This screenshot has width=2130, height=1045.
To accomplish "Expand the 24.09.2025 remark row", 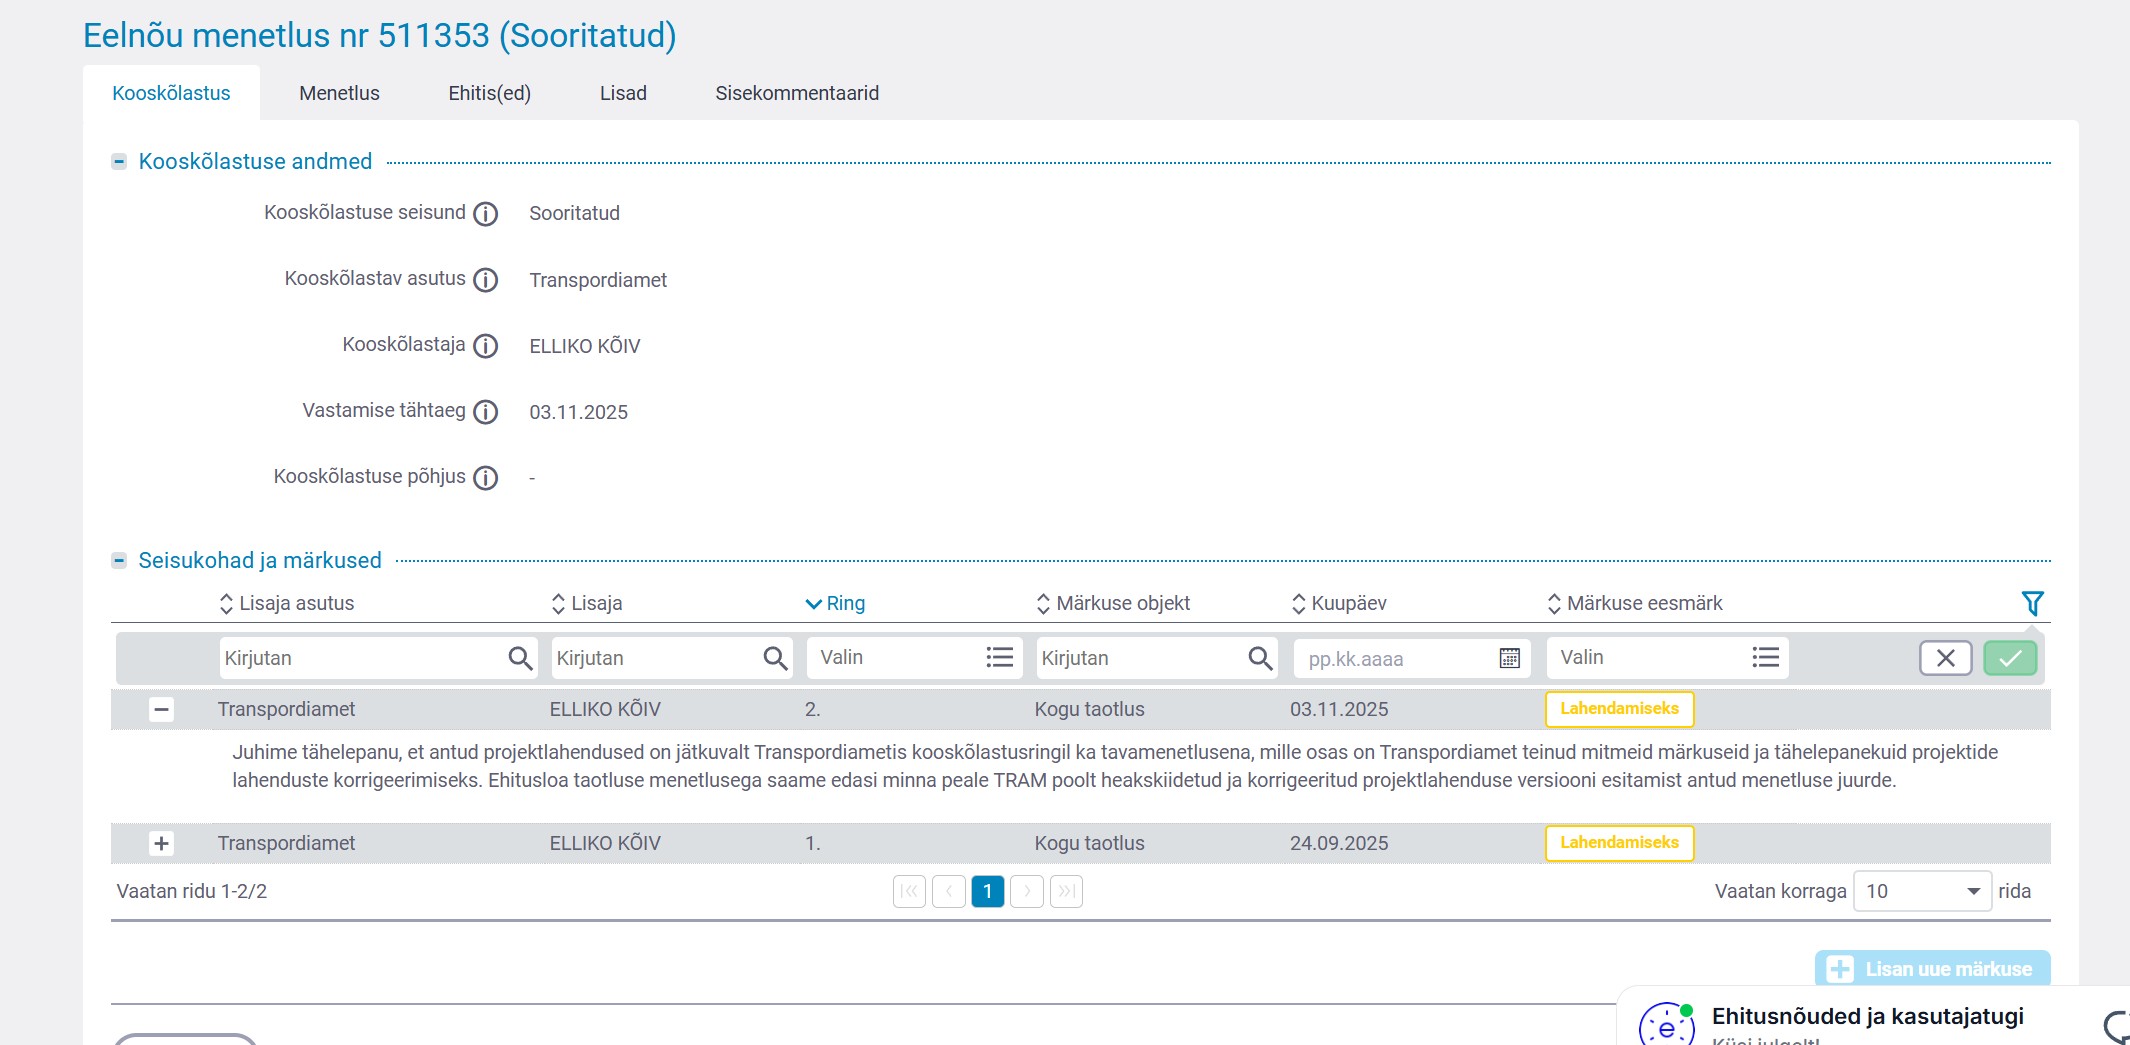I will click(161, 843).
